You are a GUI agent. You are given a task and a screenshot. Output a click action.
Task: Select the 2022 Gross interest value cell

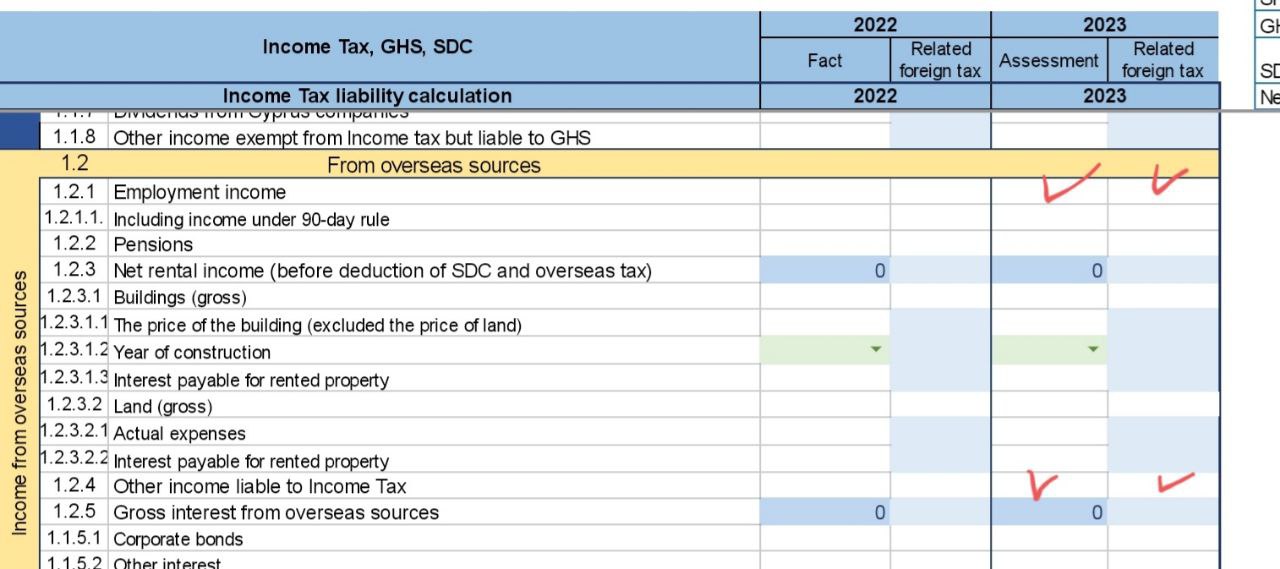click(825, 512)
